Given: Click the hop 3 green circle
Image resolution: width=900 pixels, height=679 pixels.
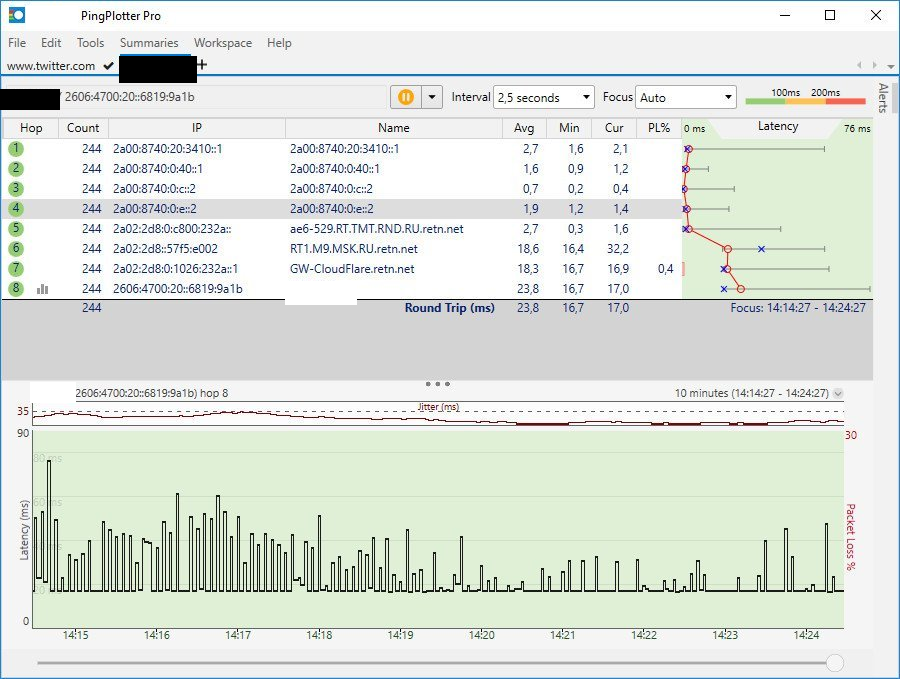Looking at the screenshot, I should 16,188.
